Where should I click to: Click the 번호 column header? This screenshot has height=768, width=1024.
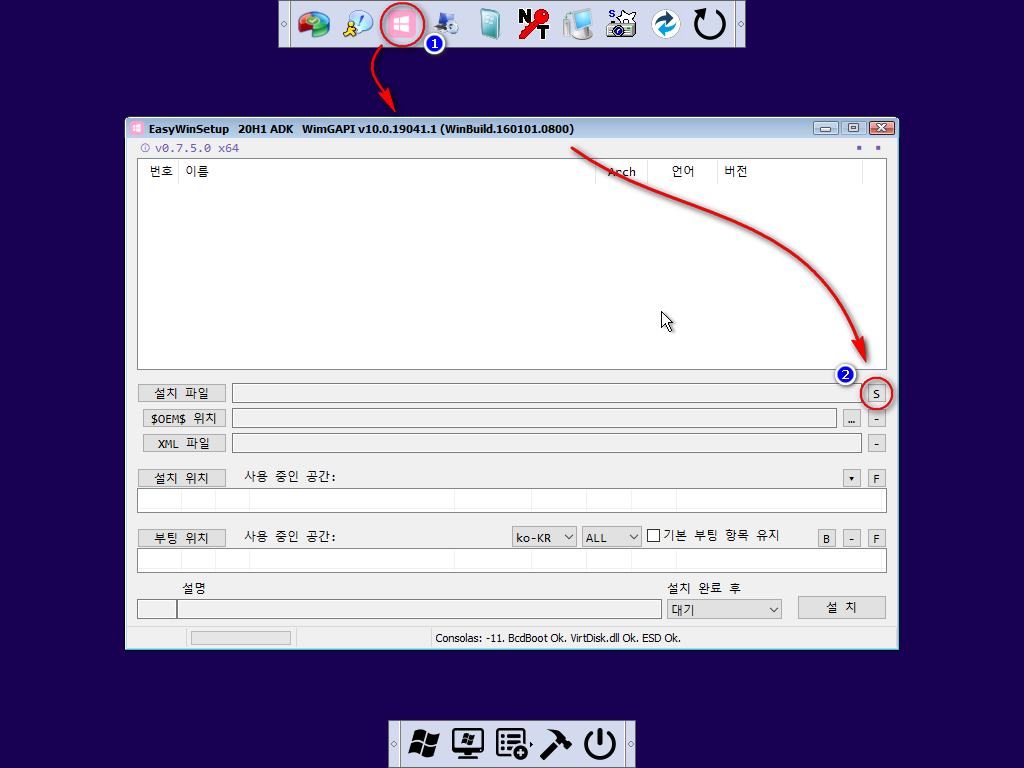(159, 171)
